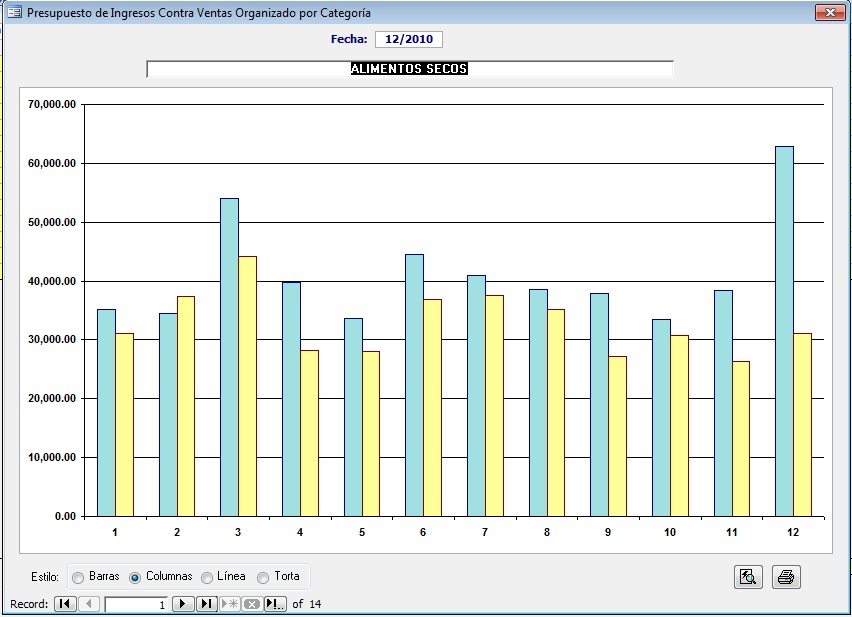Click the yellow column for month 4
This screenshot has width=852, height=617.
pos(309,433)
